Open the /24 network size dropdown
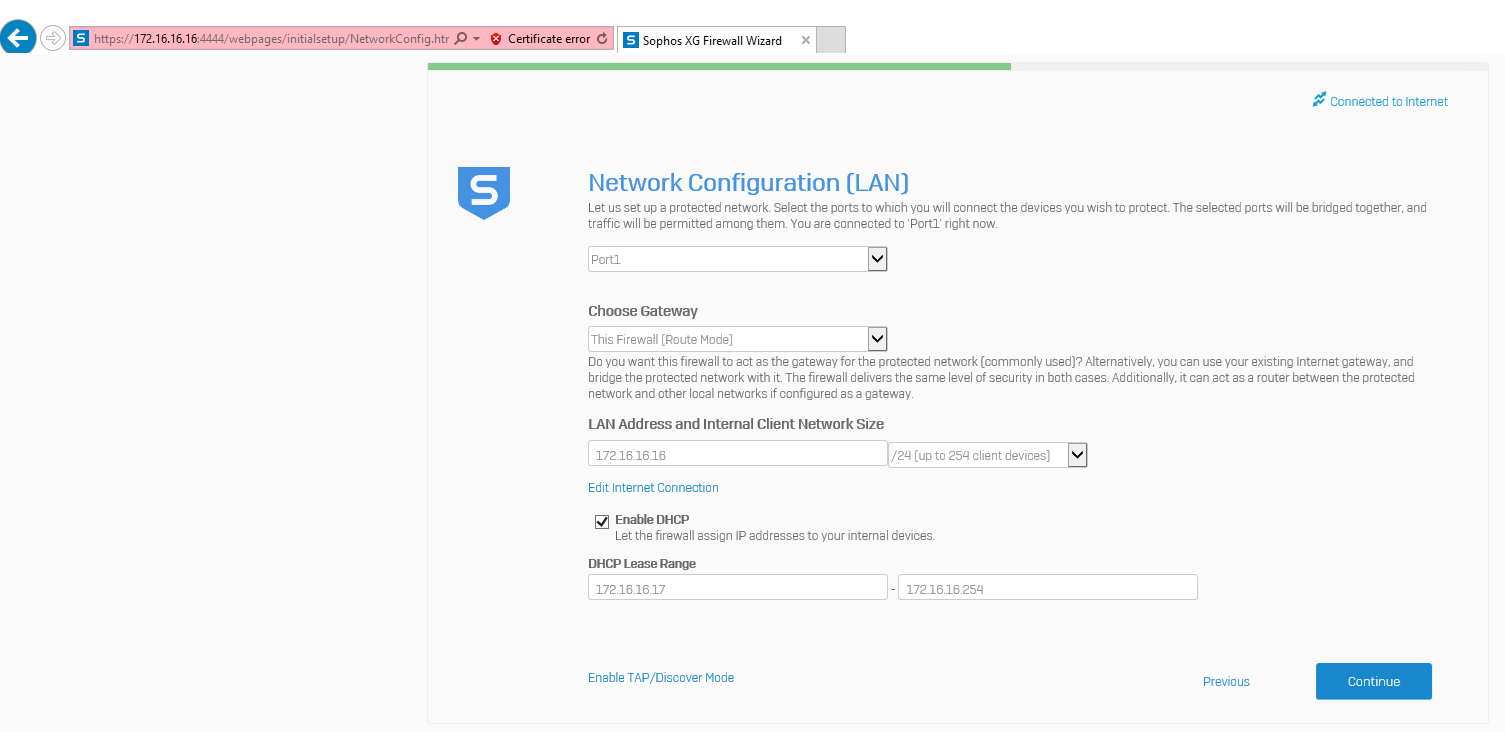The image size is (1505, 732). [x=1077, y=455]
